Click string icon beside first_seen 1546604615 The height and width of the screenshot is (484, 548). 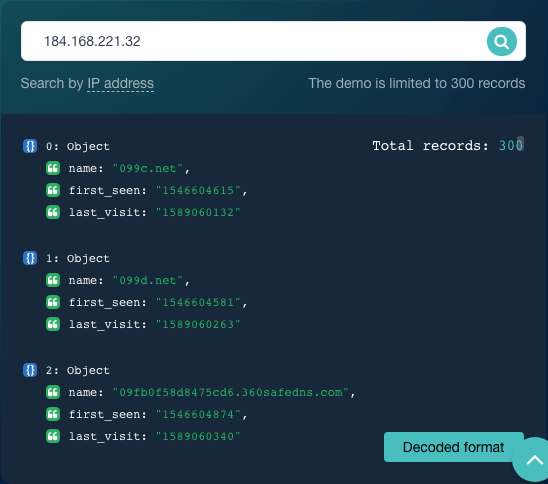53,190
